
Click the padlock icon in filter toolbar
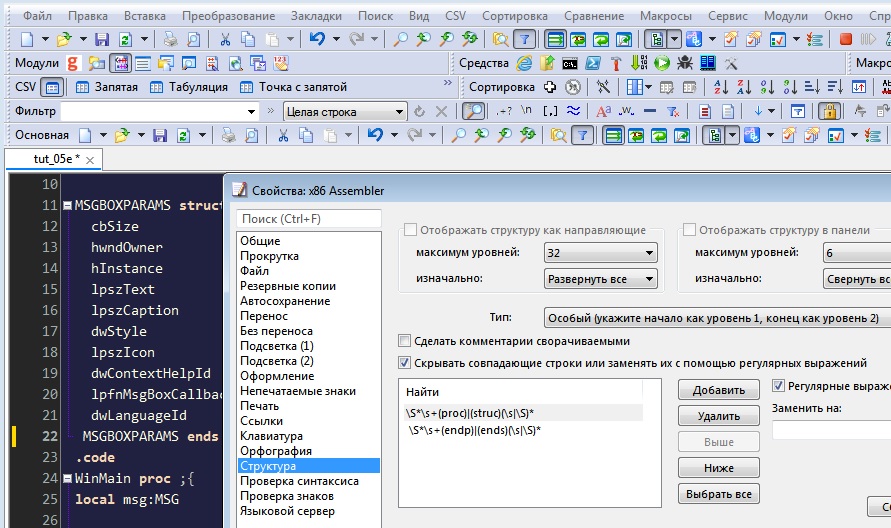pyautogui.click(x=828, y=111)
